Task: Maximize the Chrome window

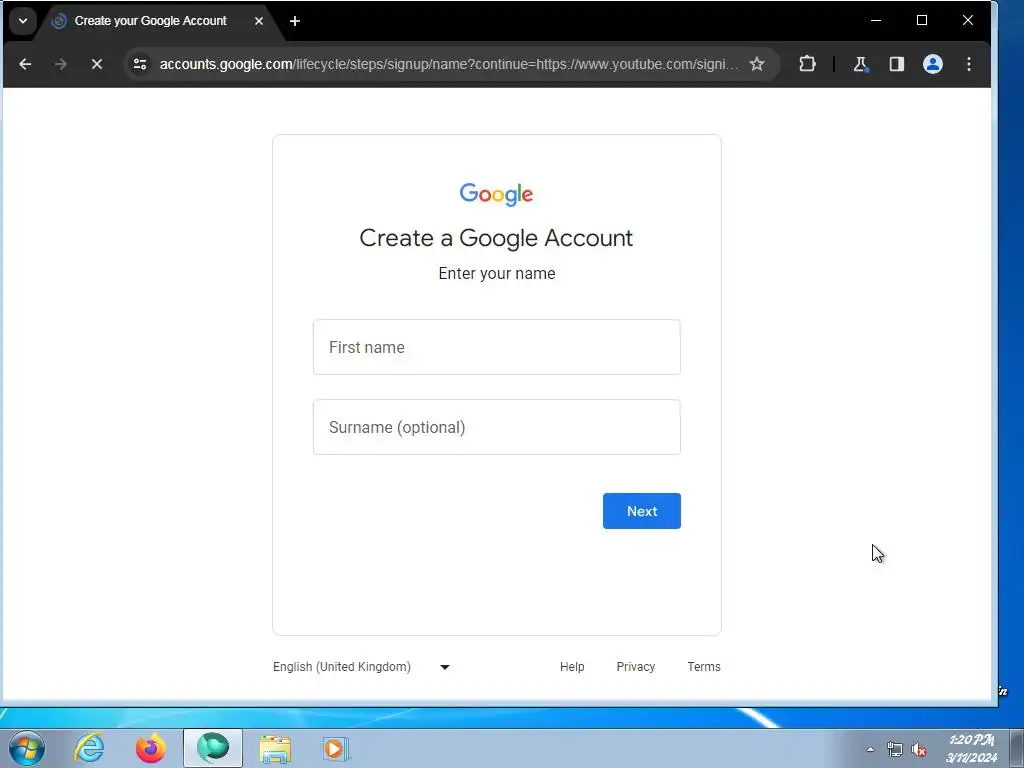Action: pos(921,21)
